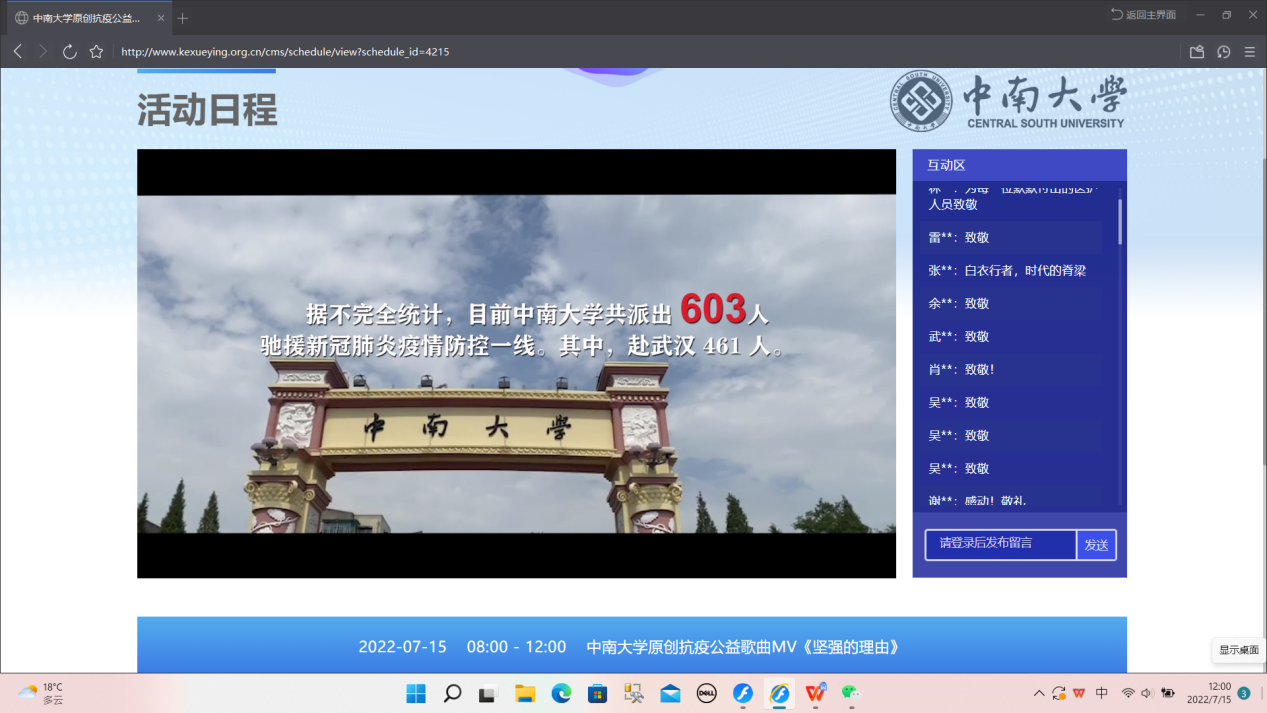Open the browser screenshot toolbar icon
This screenshot has height=713, width=1267.
(1196, 52)
